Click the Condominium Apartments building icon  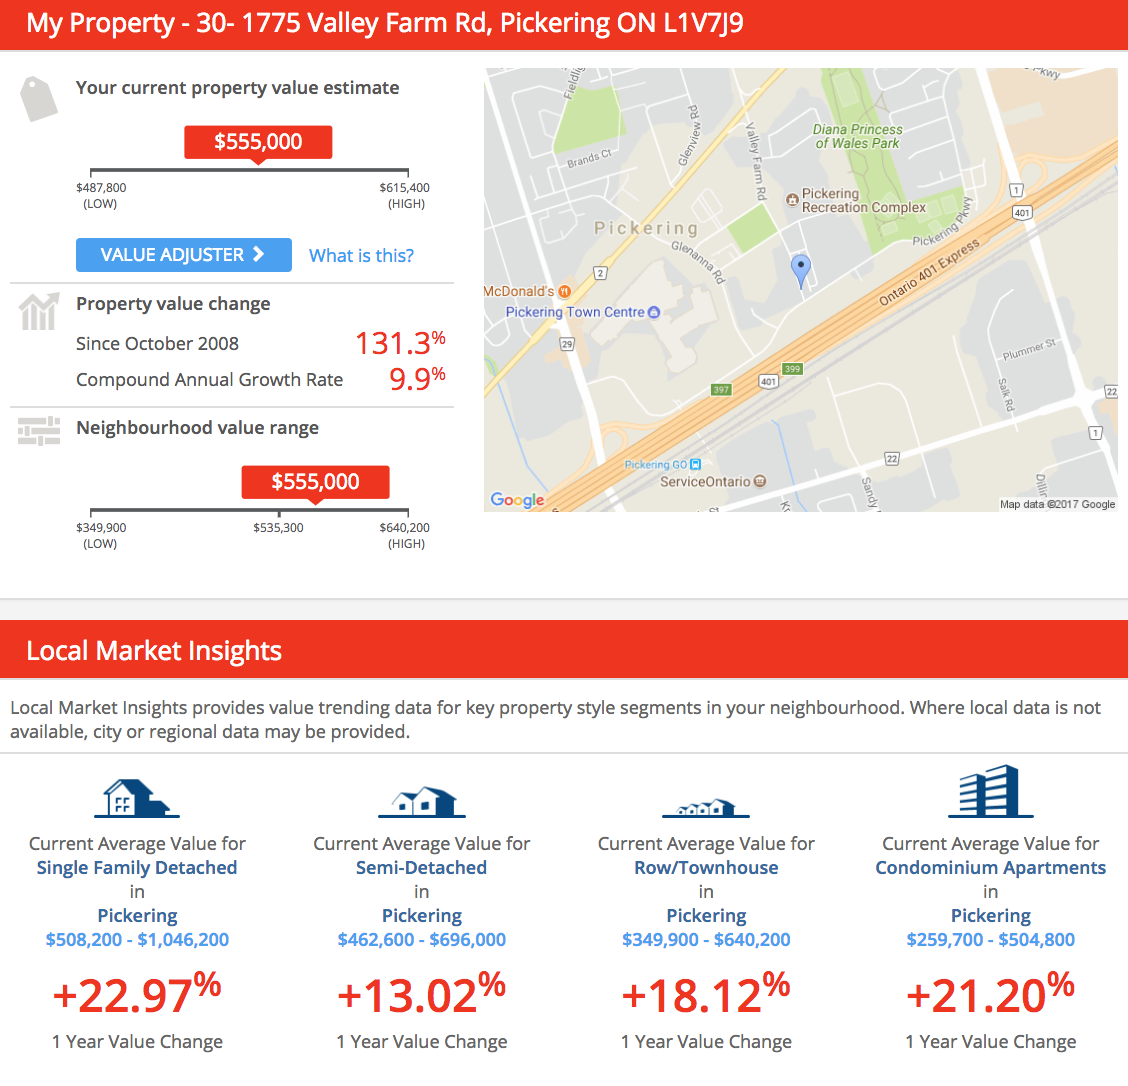(x=991, y=791)
